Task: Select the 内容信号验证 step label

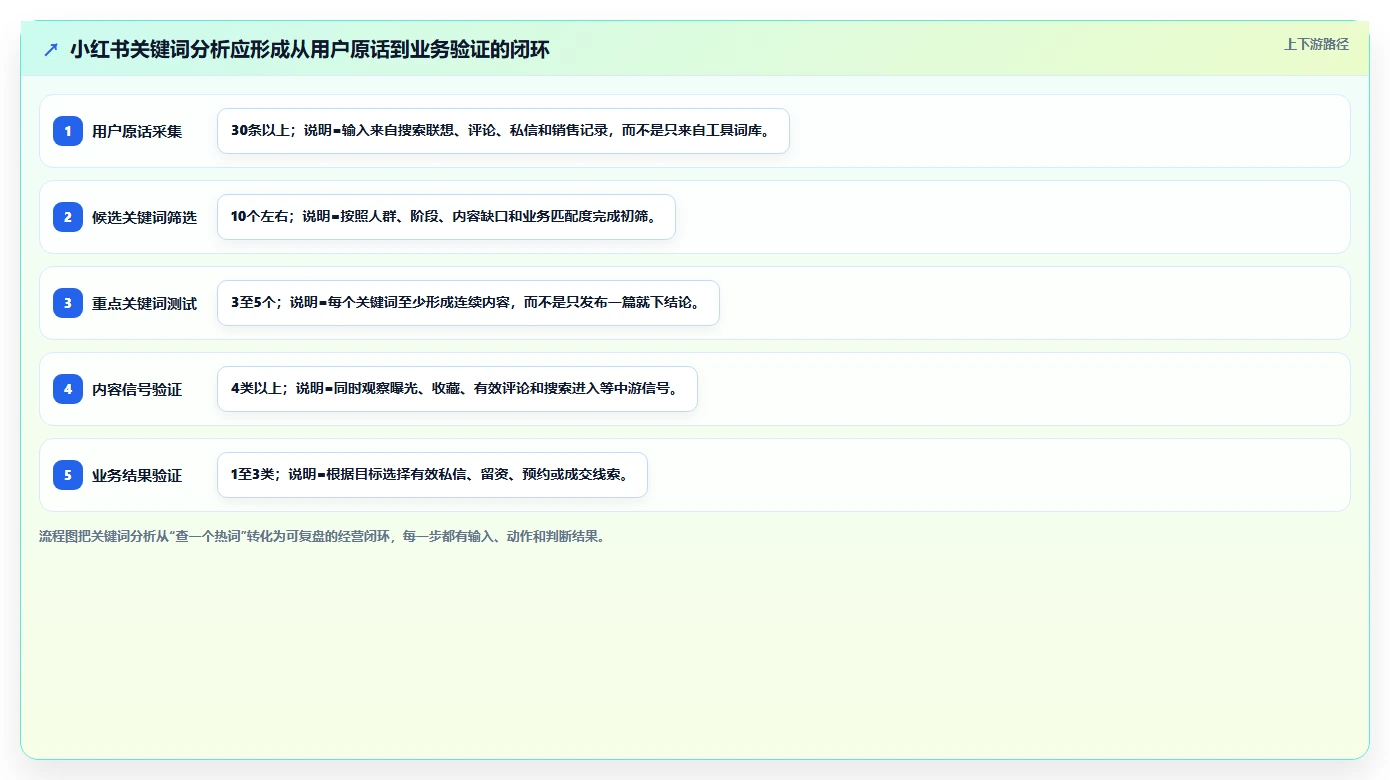Action: coord(137,389)
